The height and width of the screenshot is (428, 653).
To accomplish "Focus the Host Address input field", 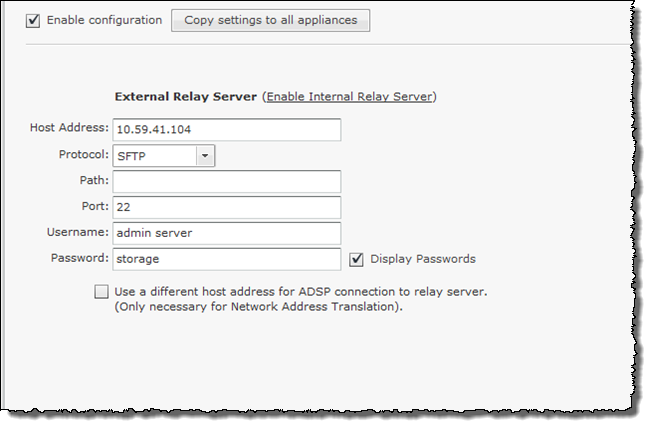I will tap(227, 129).
